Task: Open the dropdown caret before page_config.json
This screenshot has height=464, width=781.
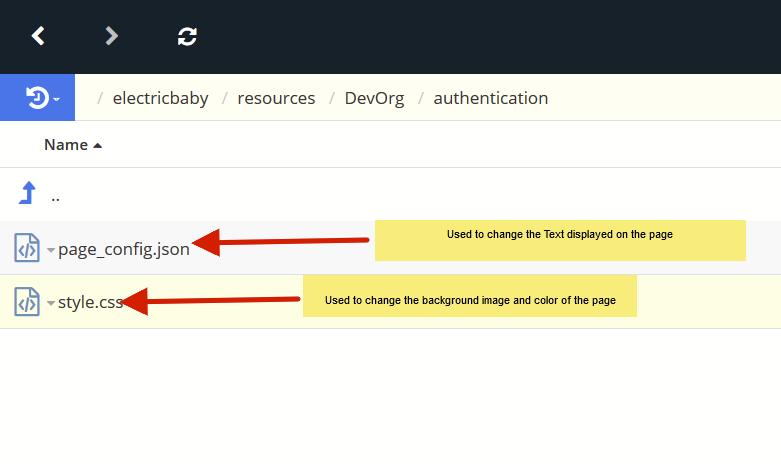Action: point(51,249)
